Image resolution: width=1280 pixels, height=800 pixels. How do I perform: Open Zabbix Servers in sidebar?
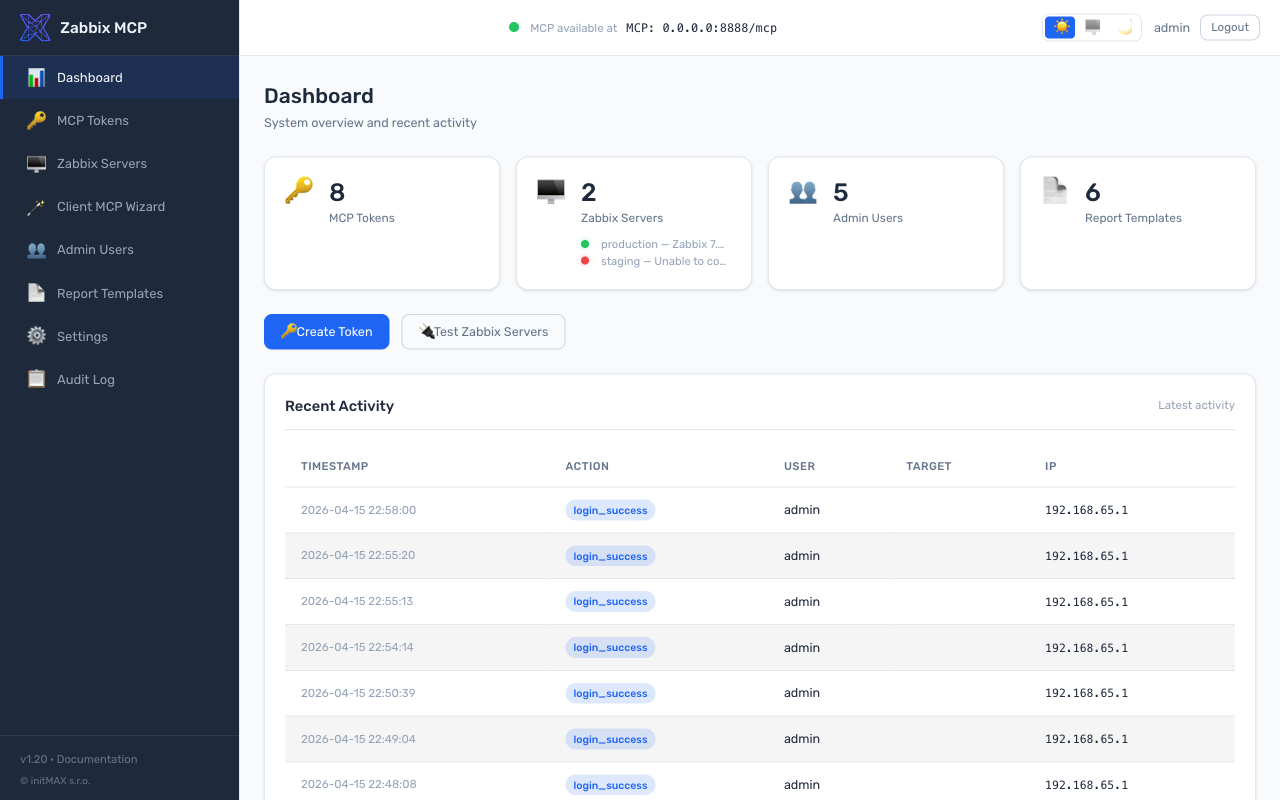[120, 164]
